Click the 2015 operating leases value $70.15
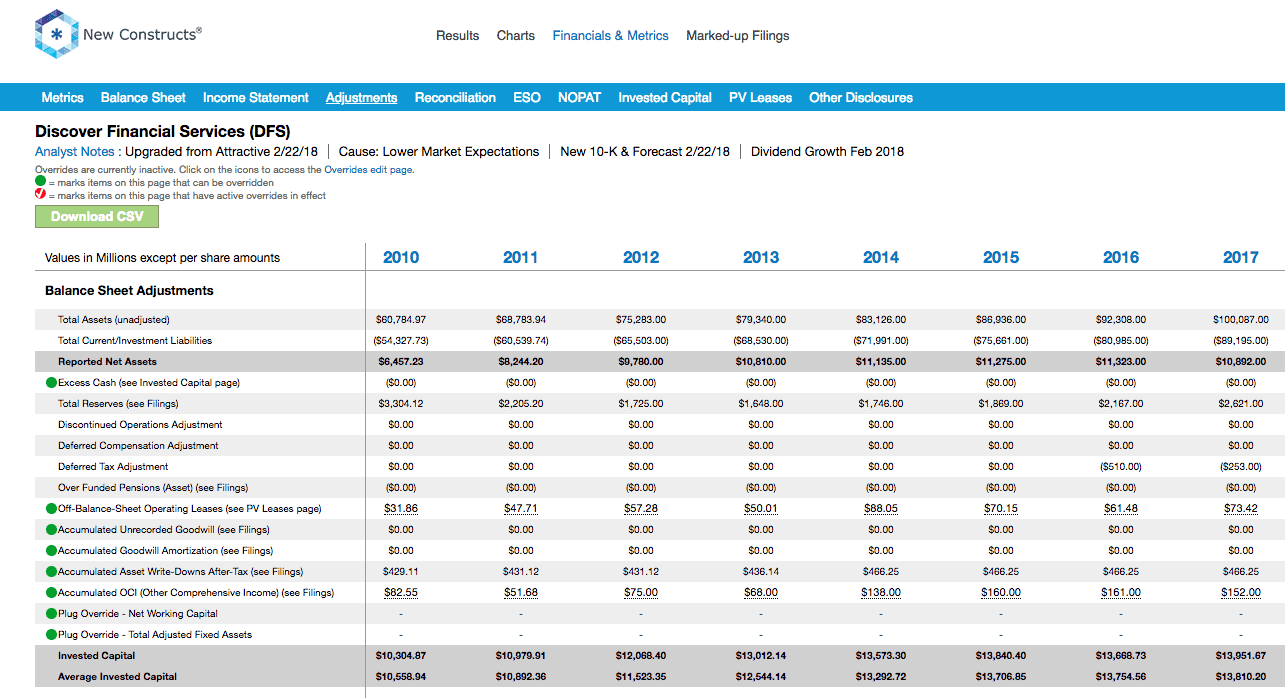Screen dimensions: 1285x698 coord(1001,509)
